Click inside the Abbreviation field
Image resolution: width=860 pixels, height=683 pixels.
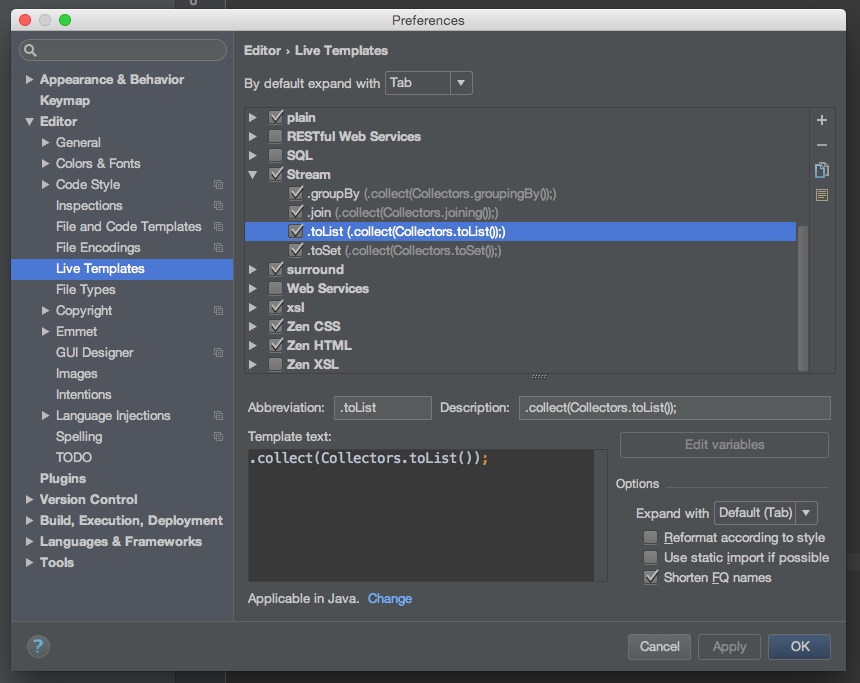click(382, 407)
